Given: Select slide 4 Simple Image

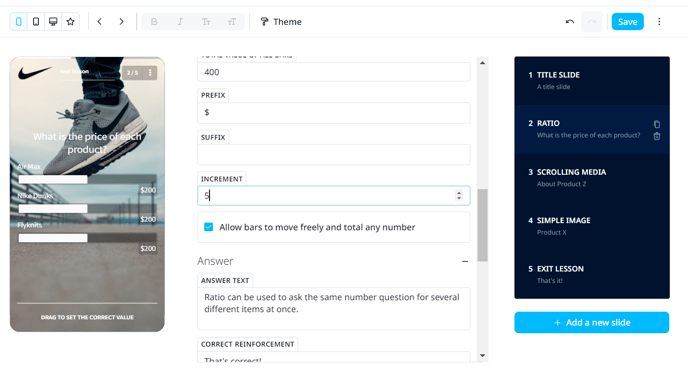Looking at the screenshot, I should coord(592,226).
